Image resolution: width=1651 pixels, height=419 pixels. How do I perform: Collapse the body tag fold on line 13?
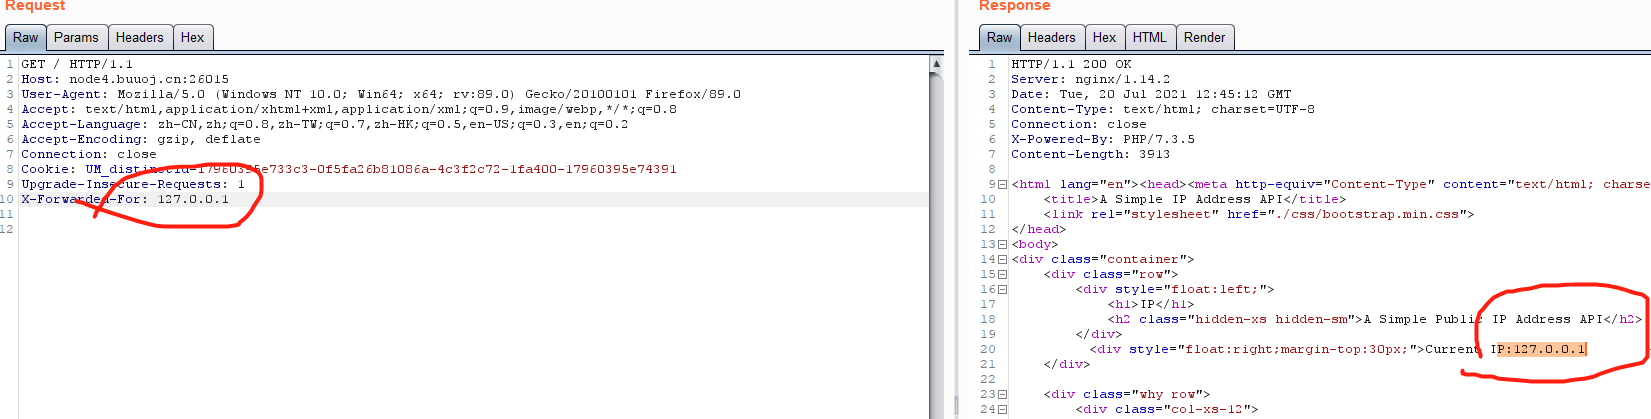[1002, 245]
